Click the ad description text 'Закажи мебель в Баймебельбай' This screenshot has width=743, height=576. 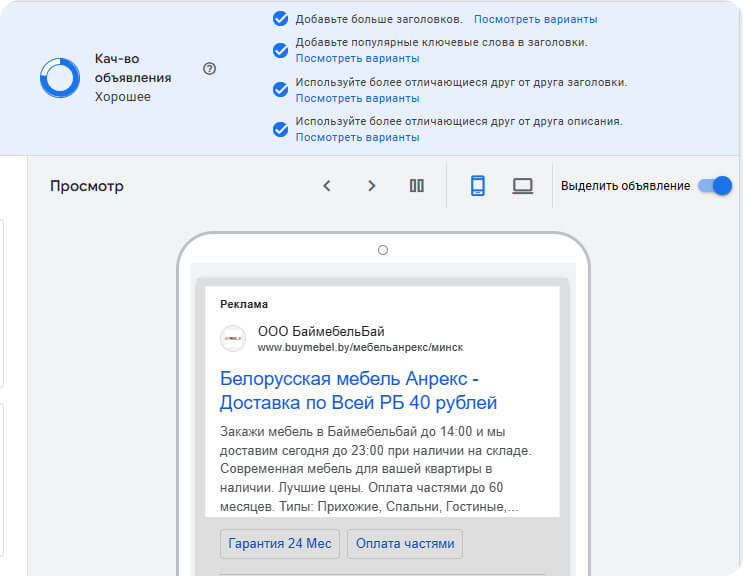click(x=376, y=468)
